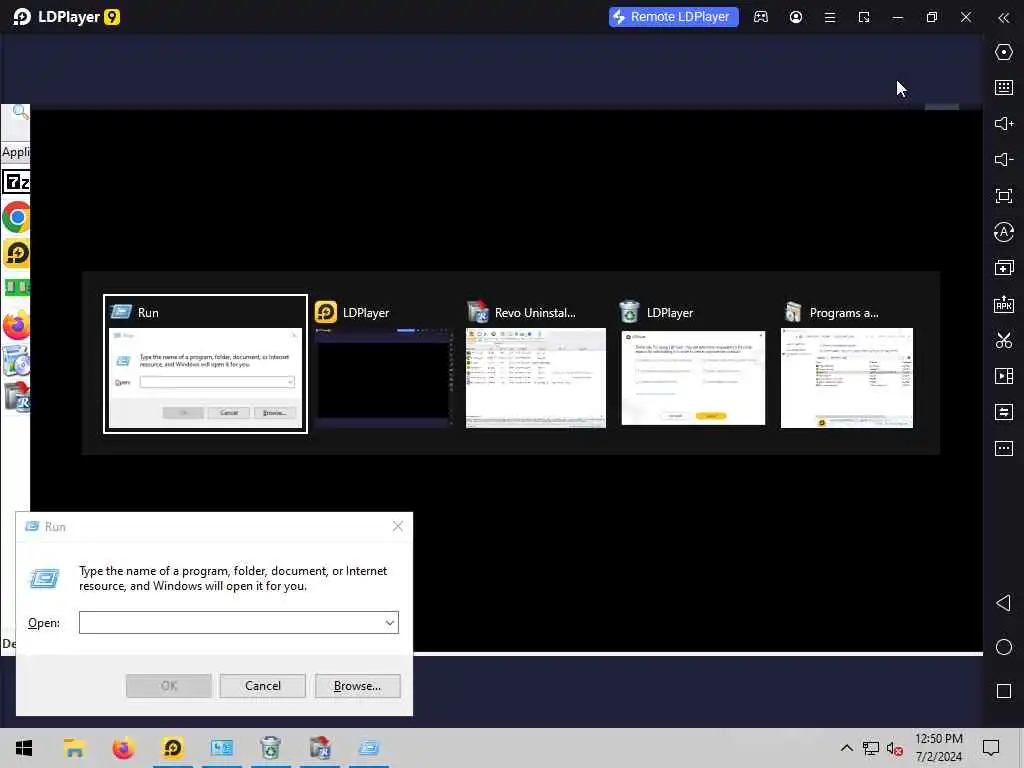Select the LDPlayer uninstaller thumbnail with trash icon
Image resolution: width=1024 pixels, height=768 pixels.
coord(693,364)
